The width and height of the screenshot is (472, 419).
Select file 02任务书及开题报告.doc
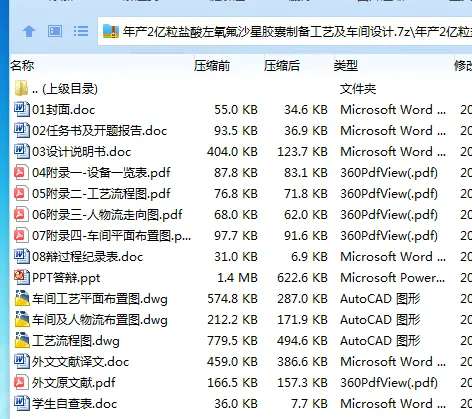point(99,131)
